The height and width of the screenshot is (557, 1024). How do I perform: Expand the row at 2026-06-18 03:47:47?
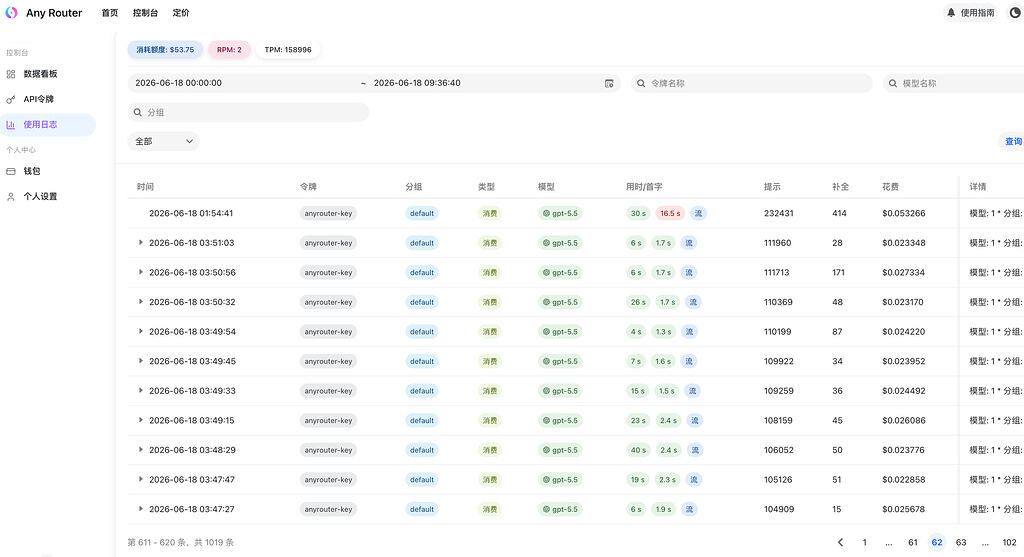(x=140, y=479)
